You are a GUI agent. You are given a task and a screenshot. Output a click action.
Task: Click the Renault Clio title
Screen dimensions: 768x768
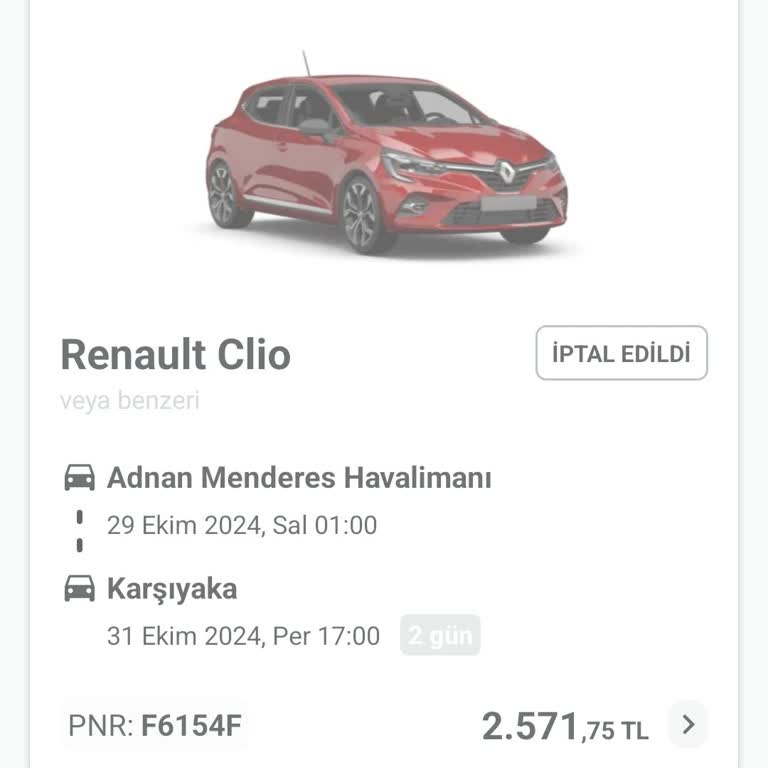point(176,354)
